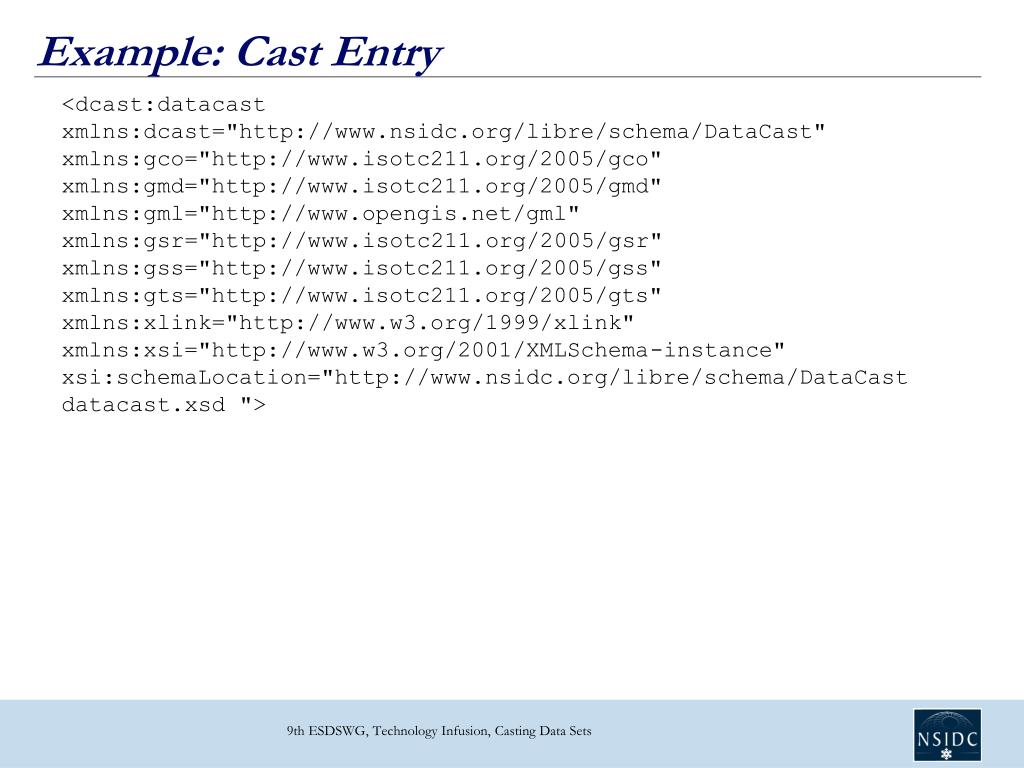Click the xmlns:dcast namespace line
This screenshot has height=768, width=1024.
coord(443,132)
